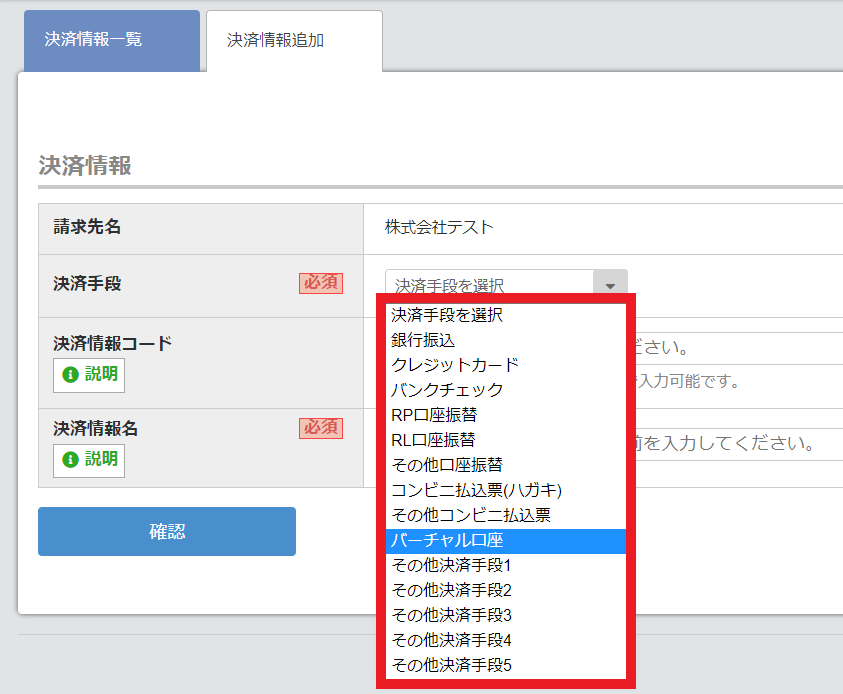Click the 決済手段 dropdown arrow
Viewport: 843px width, 694px height.
click(610, 285)
